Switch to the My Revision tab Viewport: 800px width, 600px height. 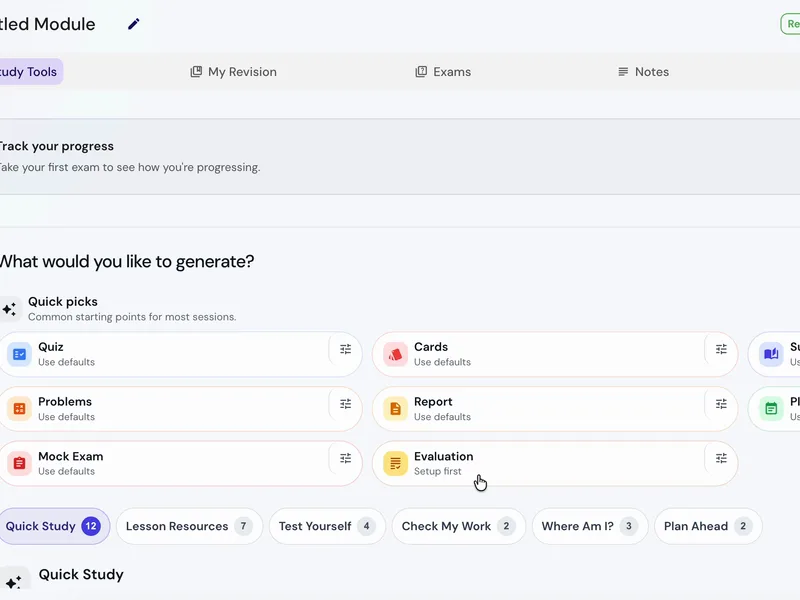(234, 72)
